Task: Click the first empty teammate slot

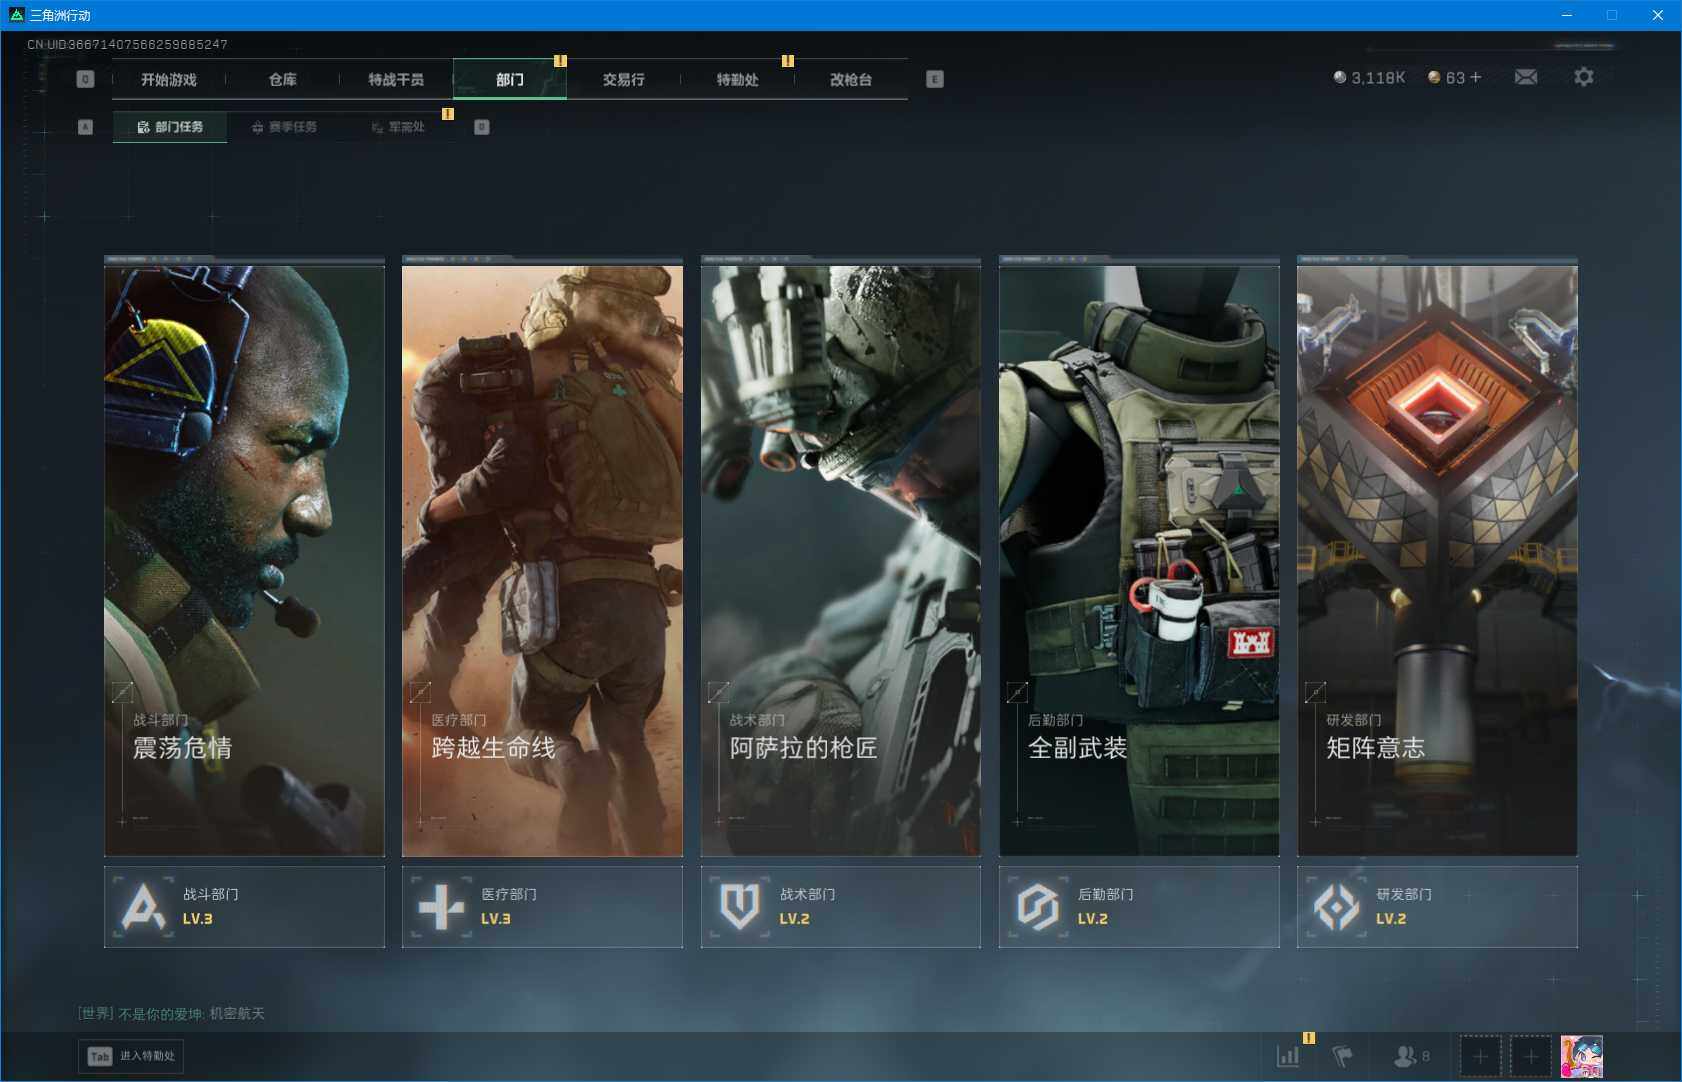Action: 1480,1056
